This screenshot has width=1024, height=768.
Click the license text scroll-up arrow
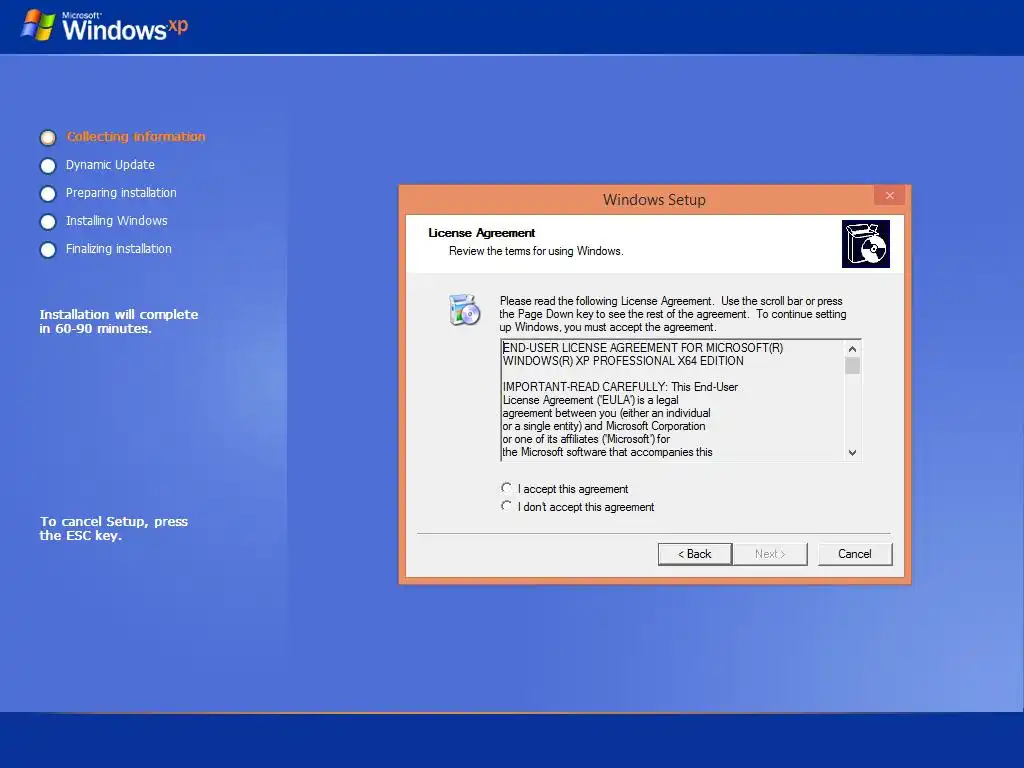(x=852, y=349)
